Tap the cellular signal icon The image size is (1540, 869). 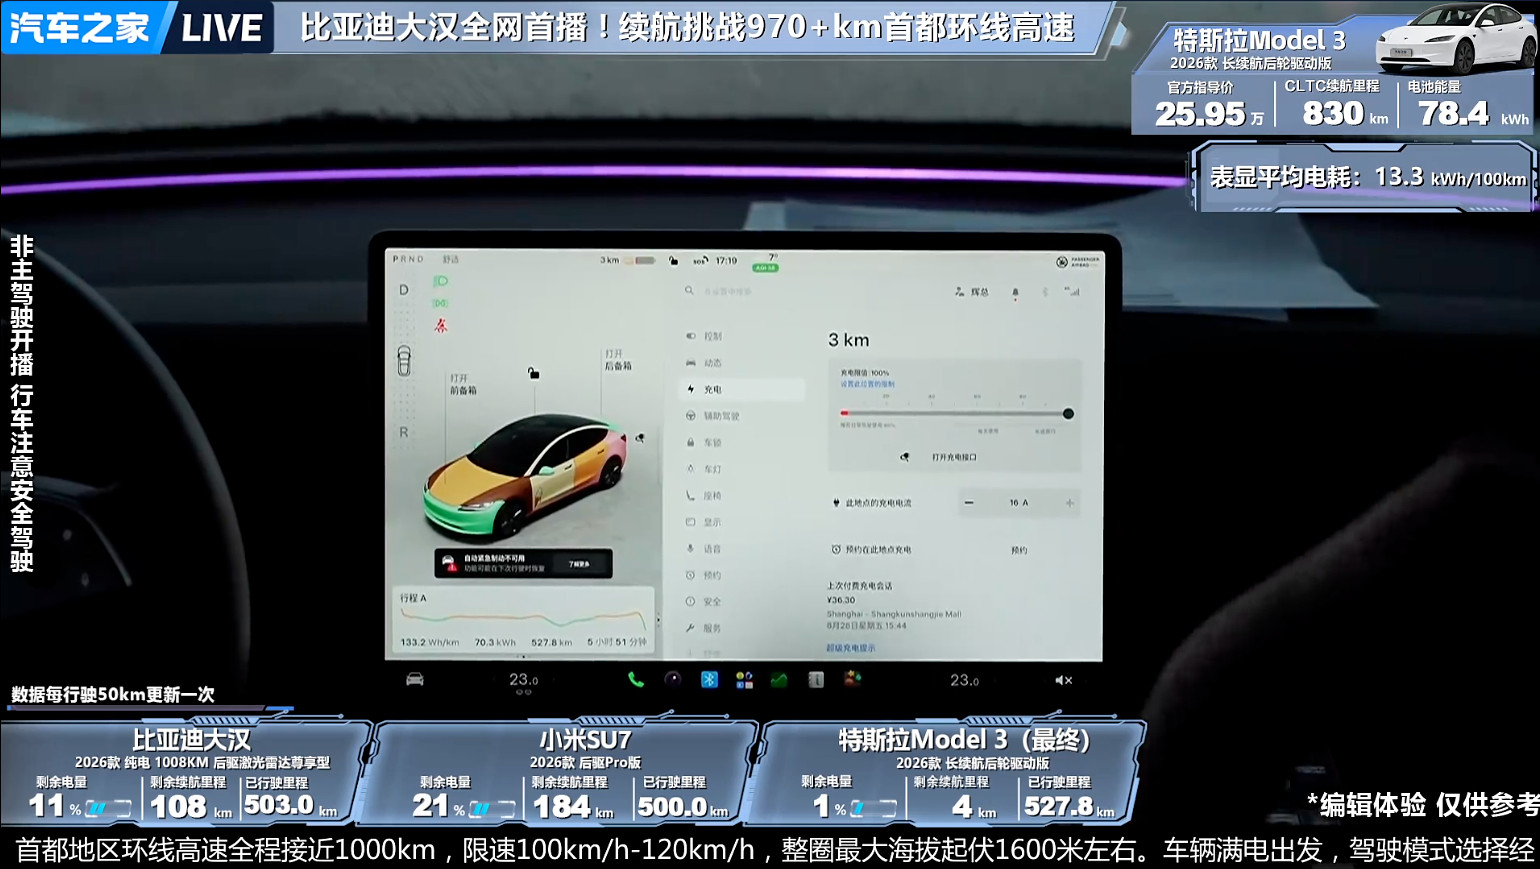tap(1072, 292)
